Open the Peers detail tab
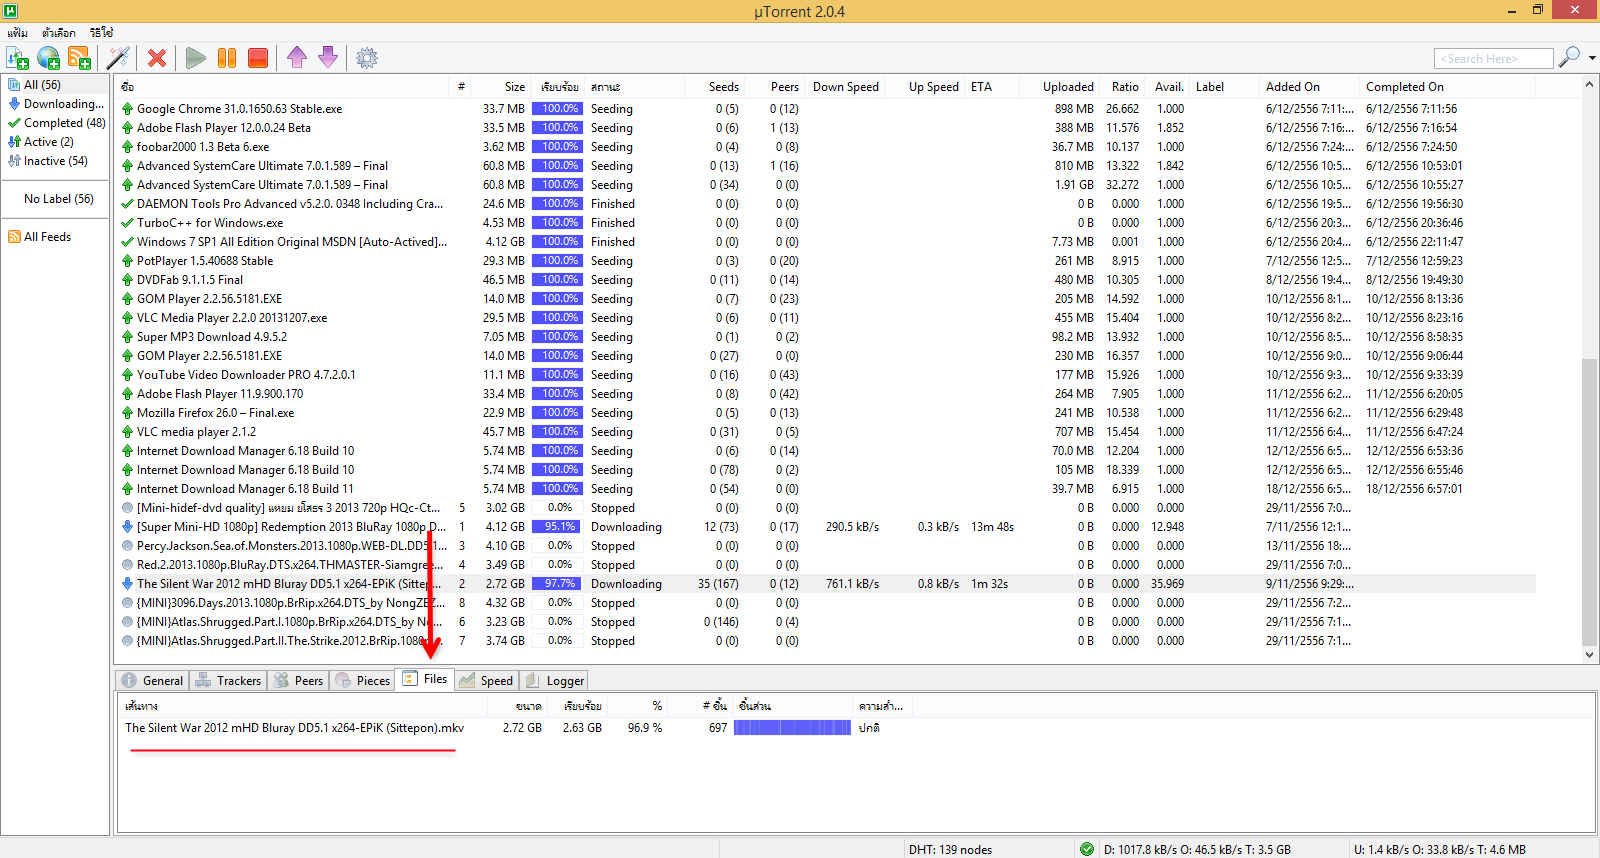 [x=299, y=681]
